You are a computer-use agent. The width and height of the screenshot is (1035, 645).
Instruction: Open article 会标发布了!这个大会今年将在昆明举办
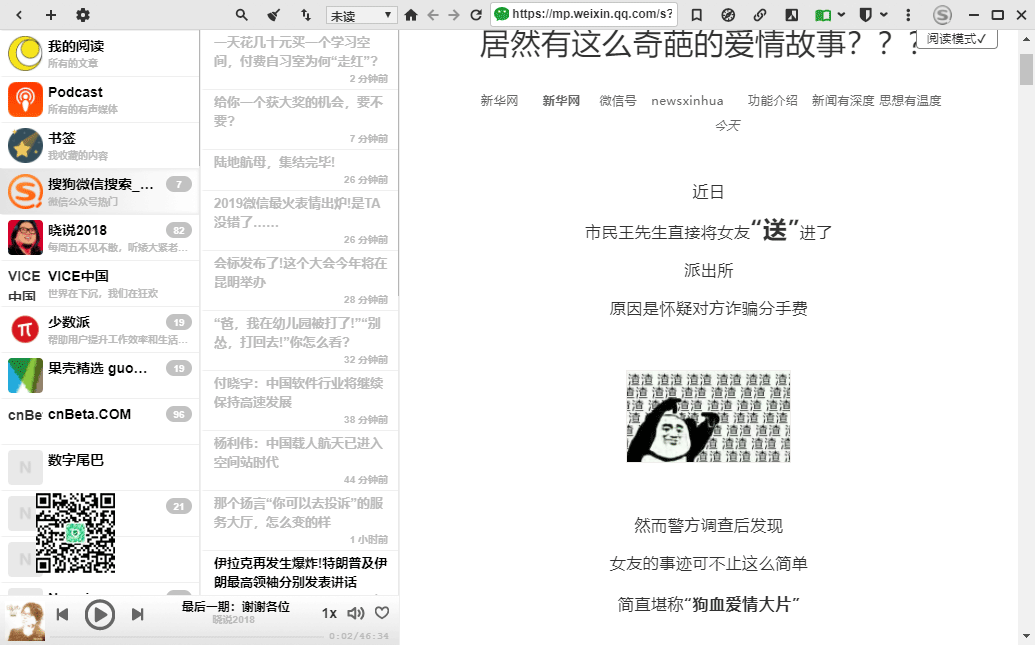300,281
